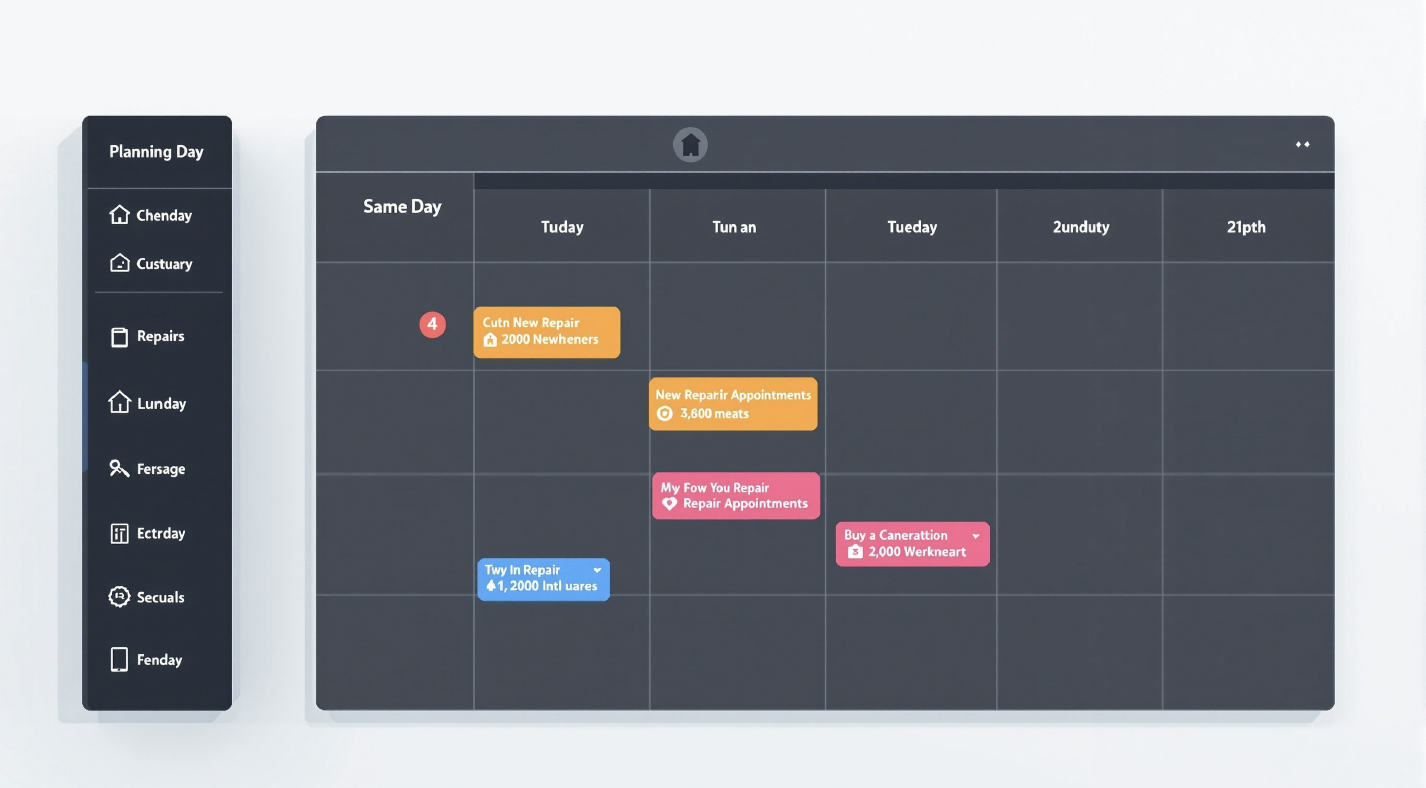Open the Cutn New Repair event
1426x788 pixels.
click(x=546, y=332)
